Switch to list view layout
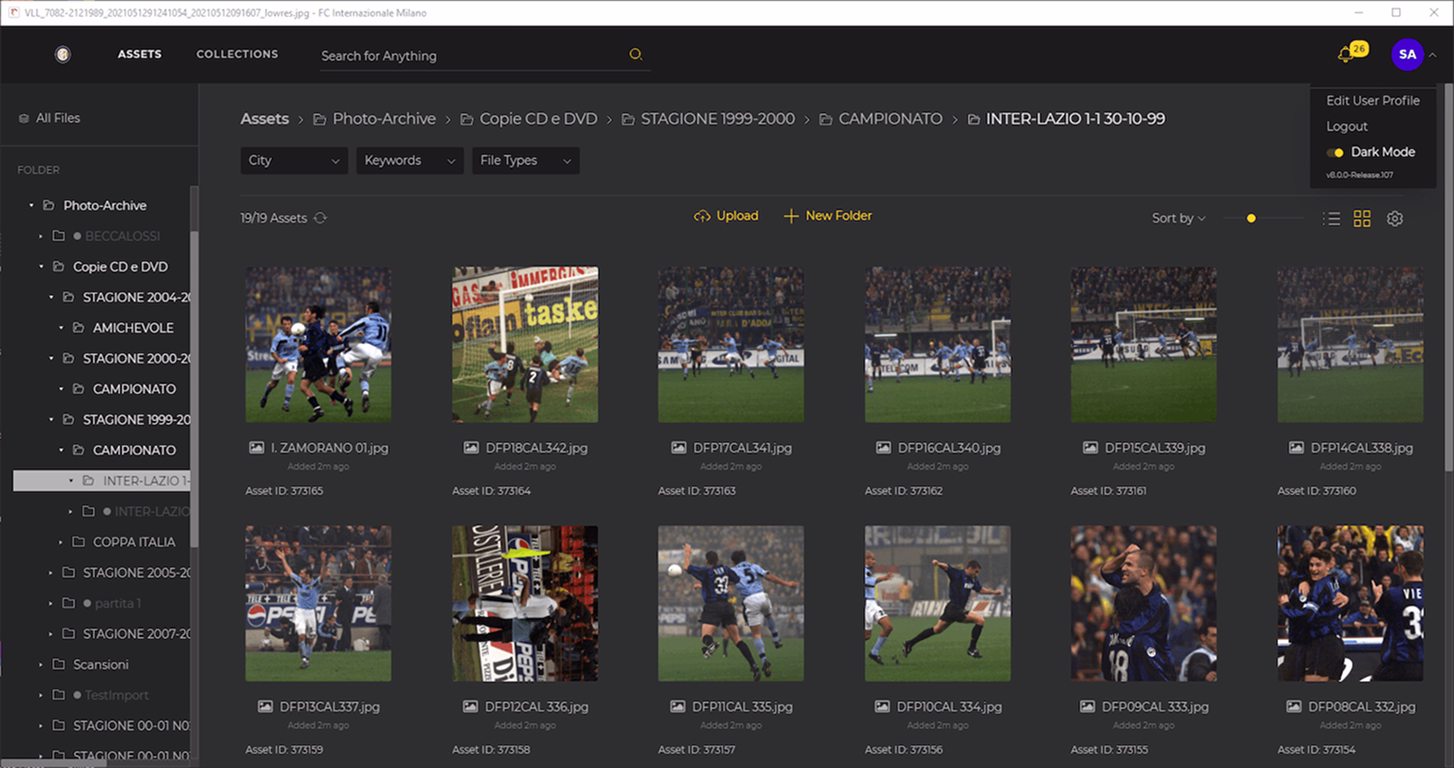Viewport: 1454px width, 768px height. (x=1331, y=218)
